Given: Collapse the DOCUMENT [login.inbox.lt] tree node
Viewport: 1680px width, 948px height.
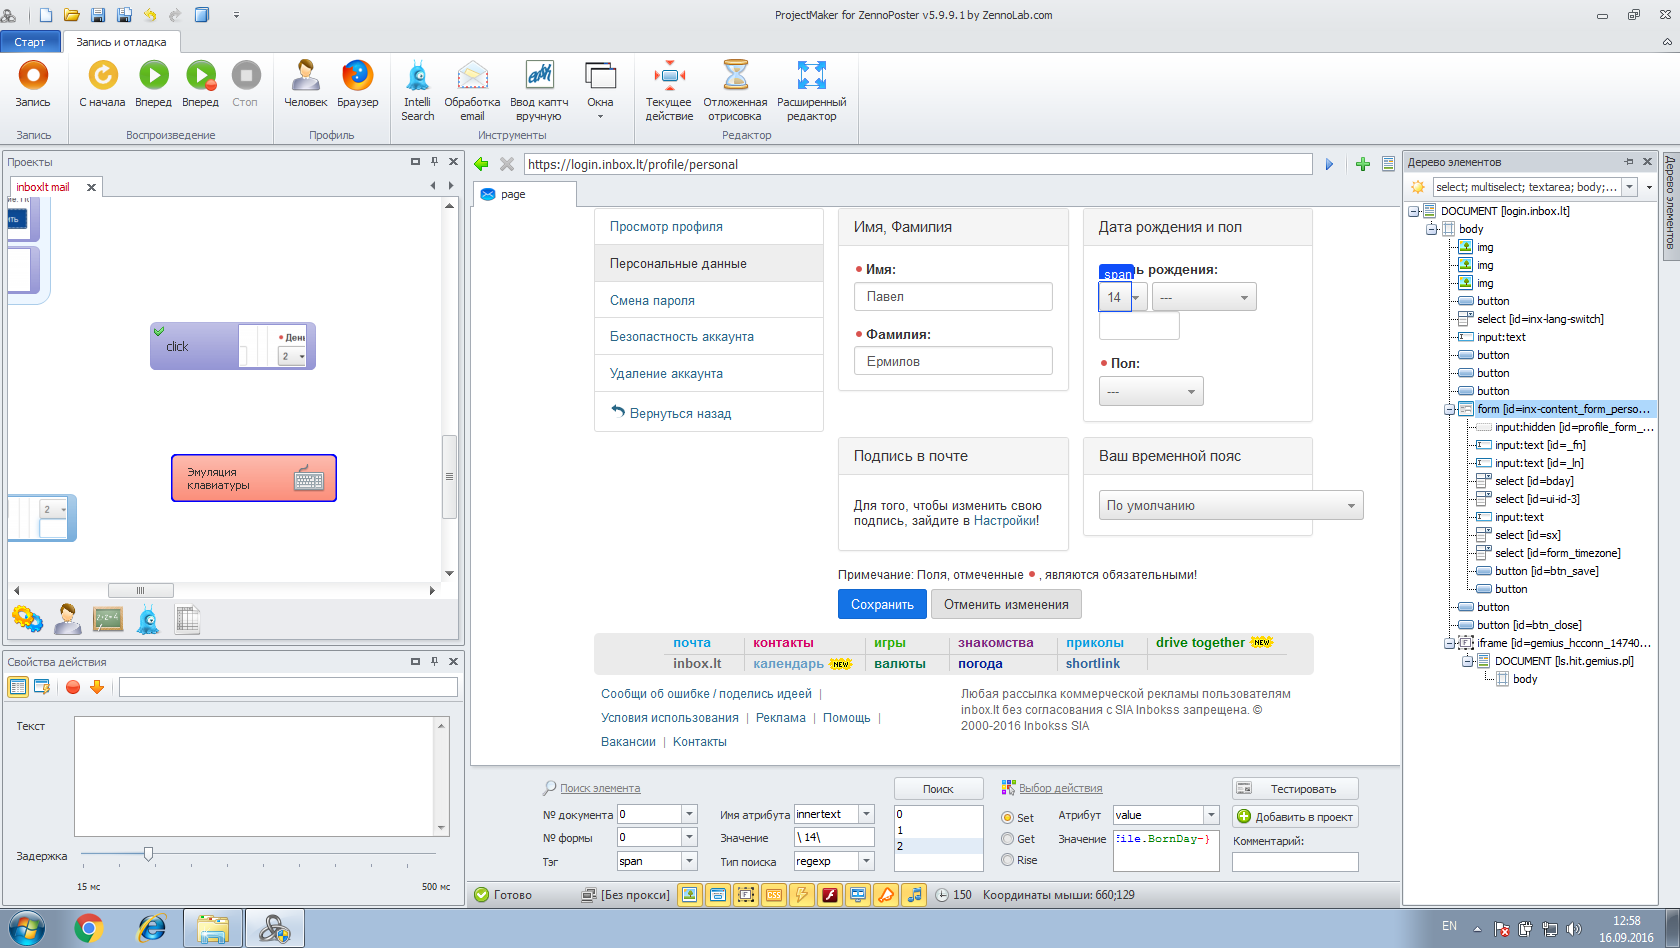Looking at the screenshot, I should [1414, 211].
